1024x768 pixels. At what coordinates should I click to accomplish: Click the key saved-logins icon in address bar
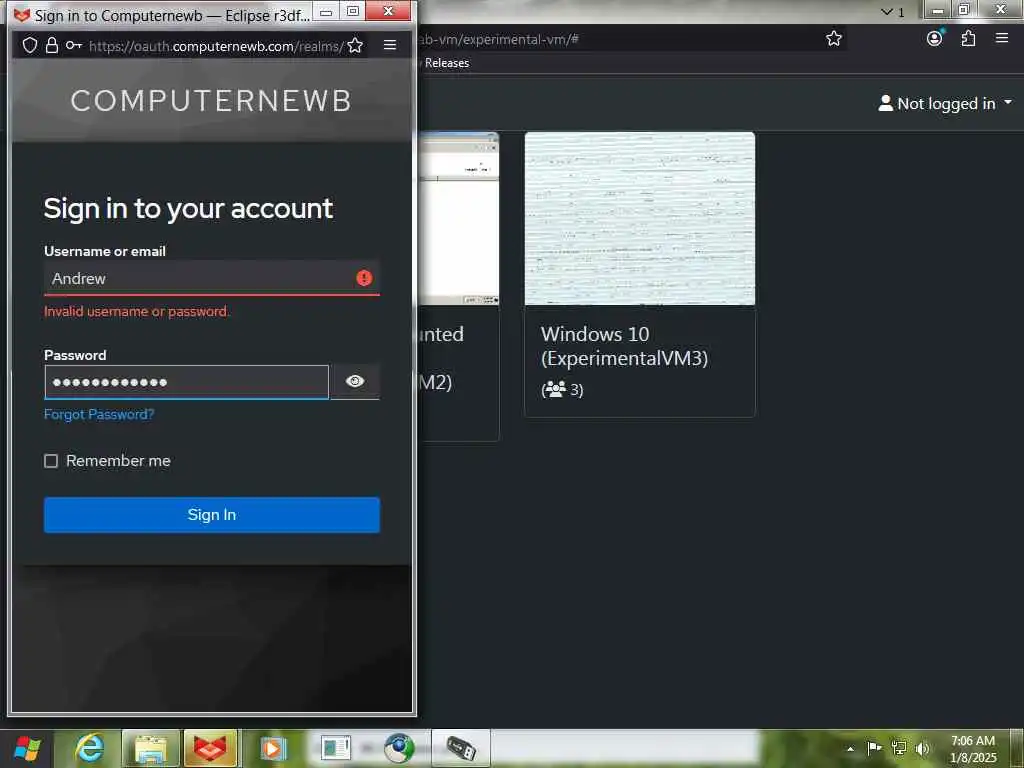74,45
